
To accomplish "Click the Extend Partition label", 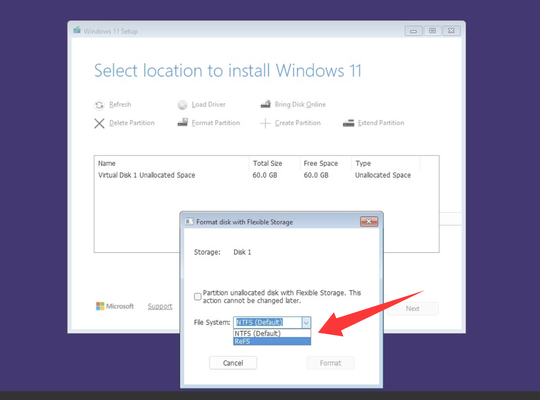I will 381,123.
